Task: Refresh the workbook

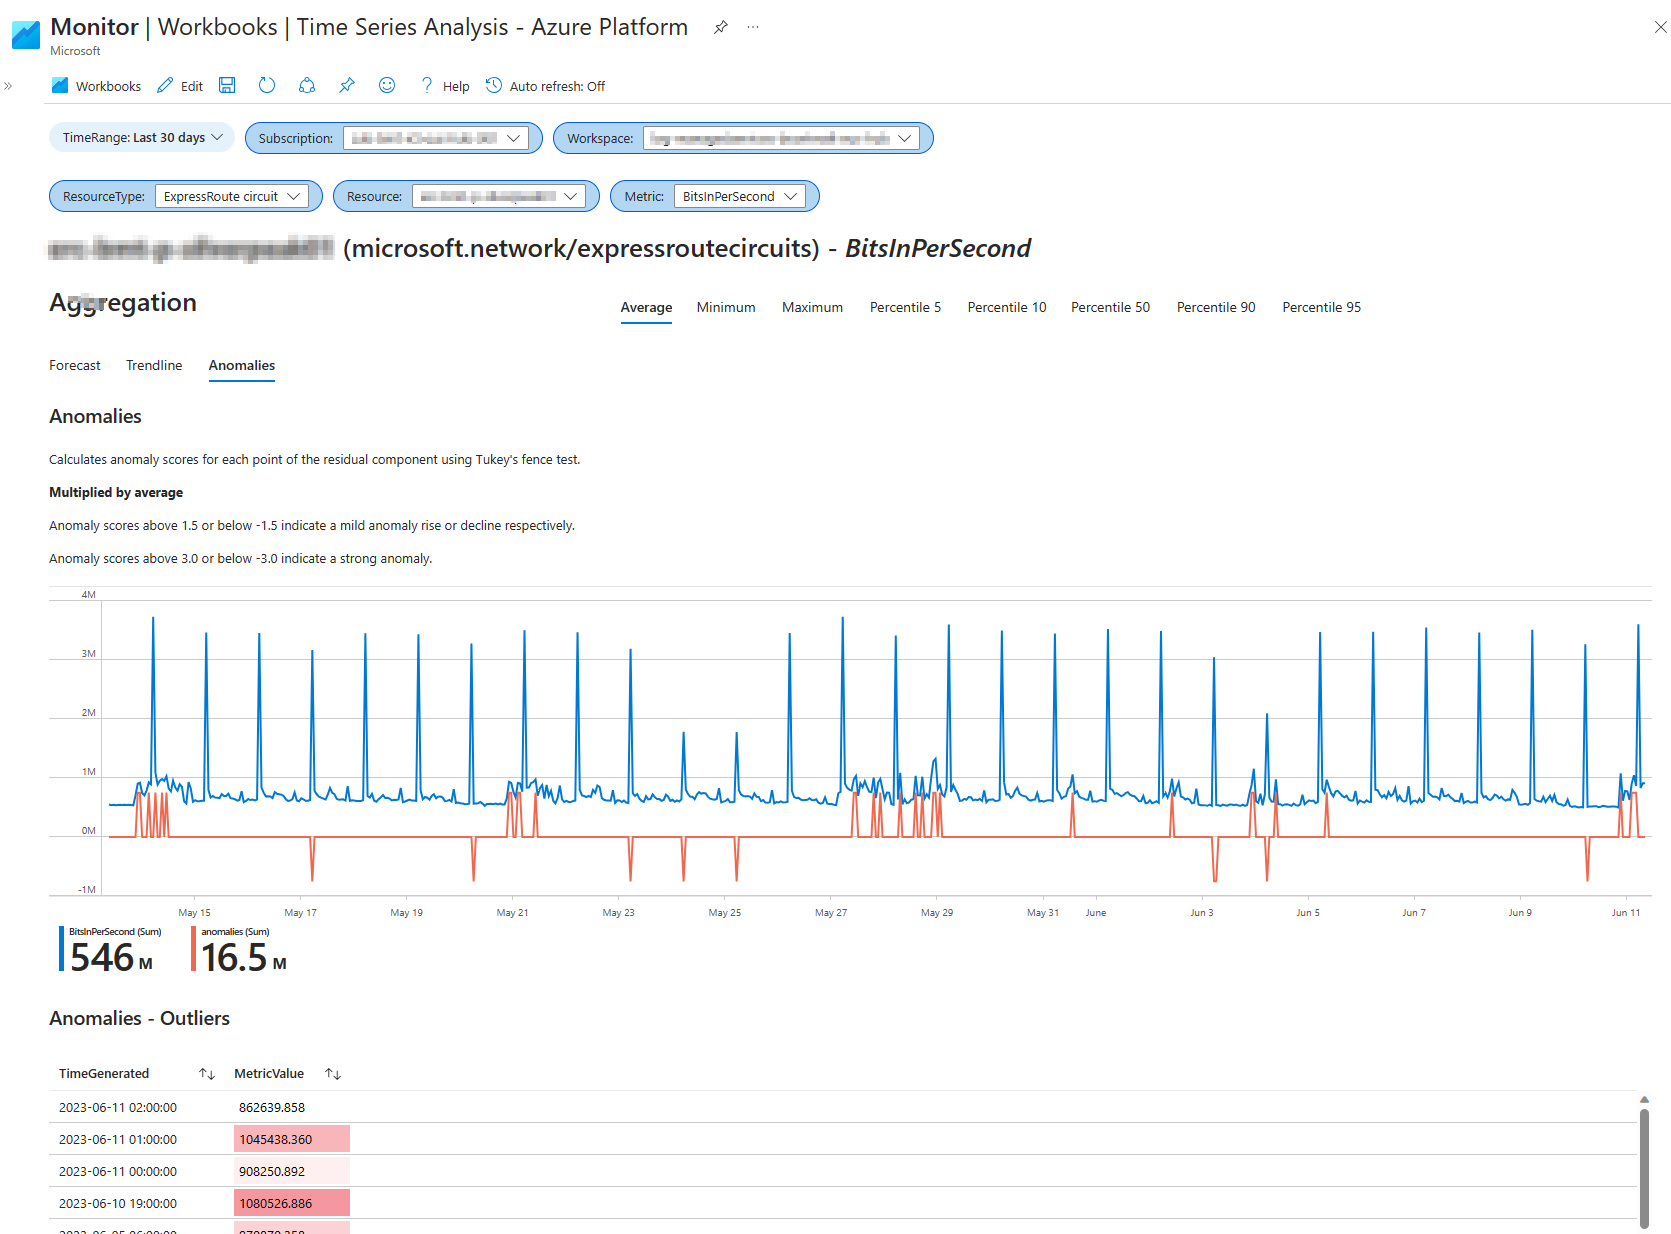Action: coord(267,86)
